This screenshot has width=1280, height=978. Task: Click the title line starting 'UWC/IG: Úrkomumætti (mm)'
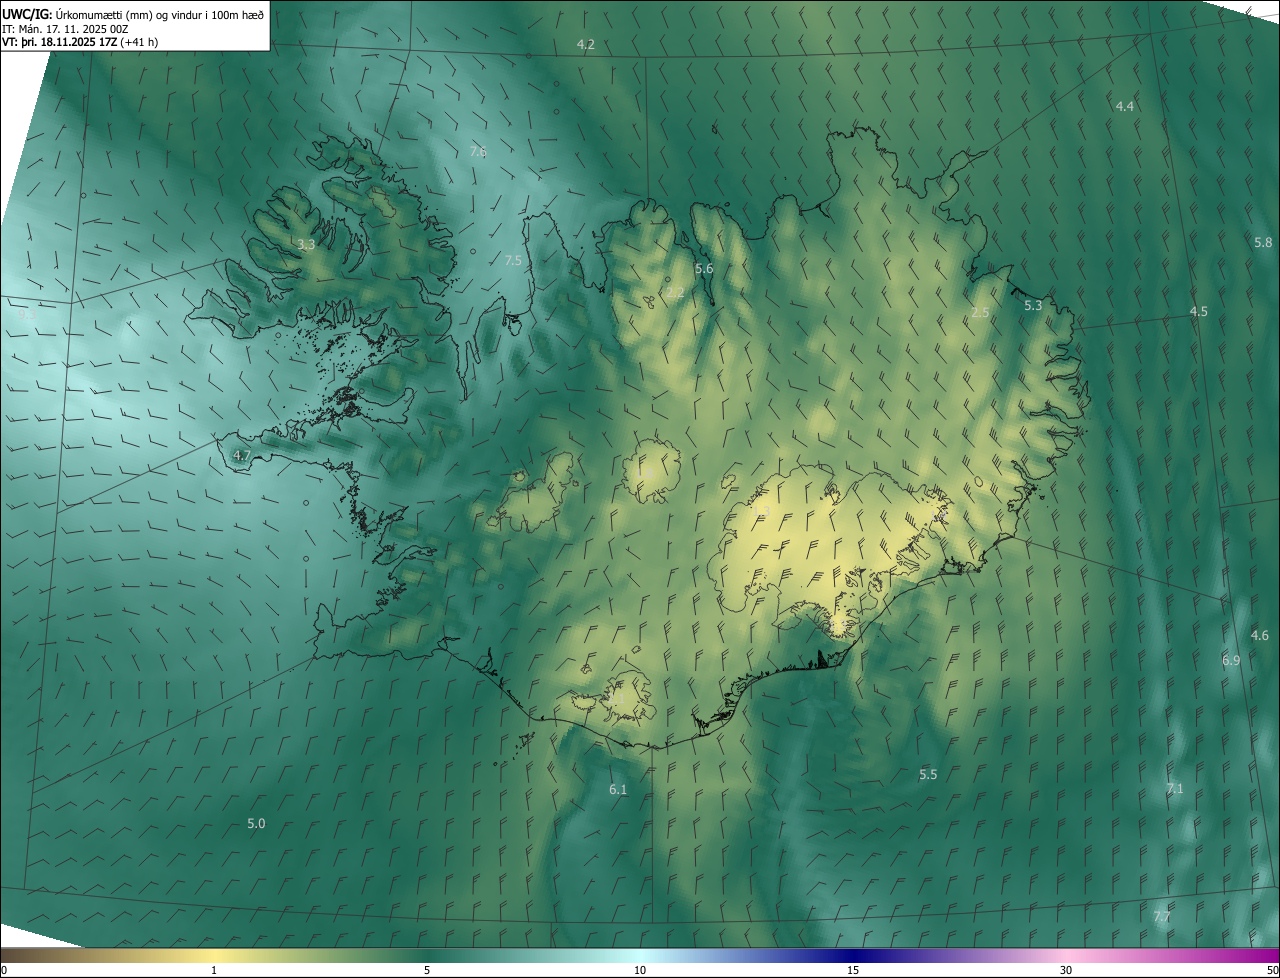134,14
